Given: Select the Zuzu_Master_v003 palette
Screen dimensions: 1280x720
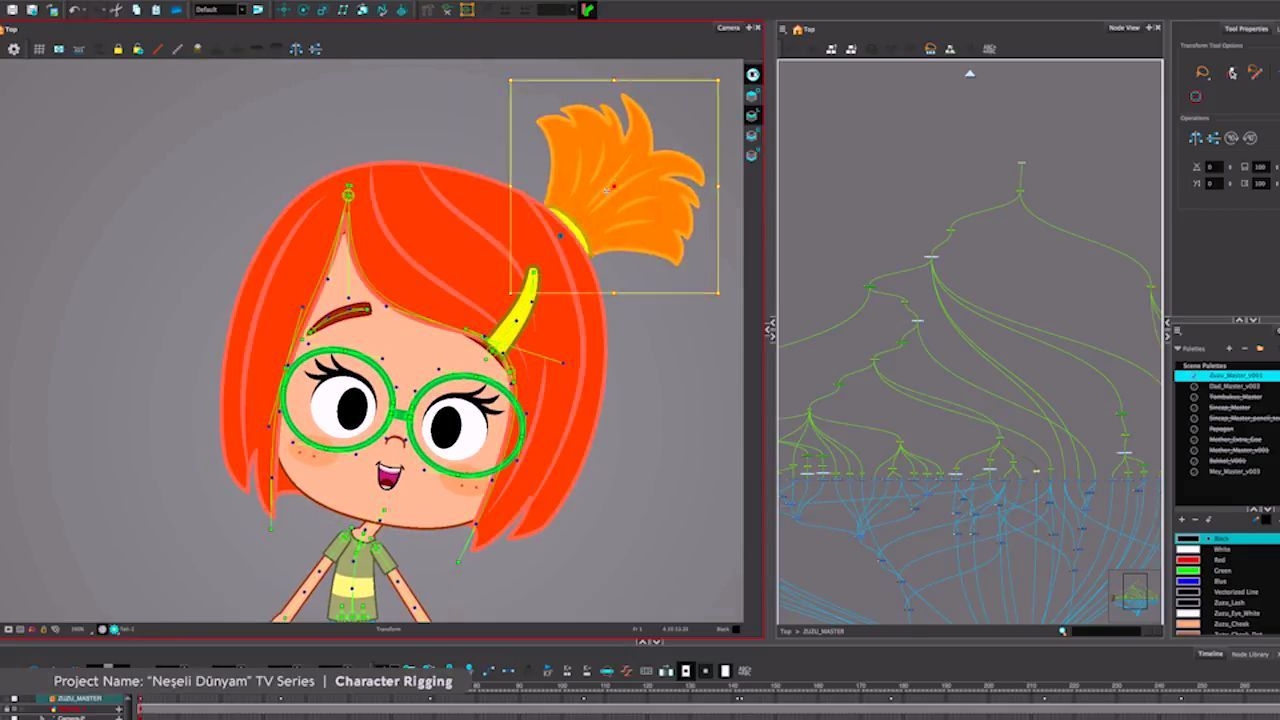Looking at the screenshot, I should (1234, 375).
